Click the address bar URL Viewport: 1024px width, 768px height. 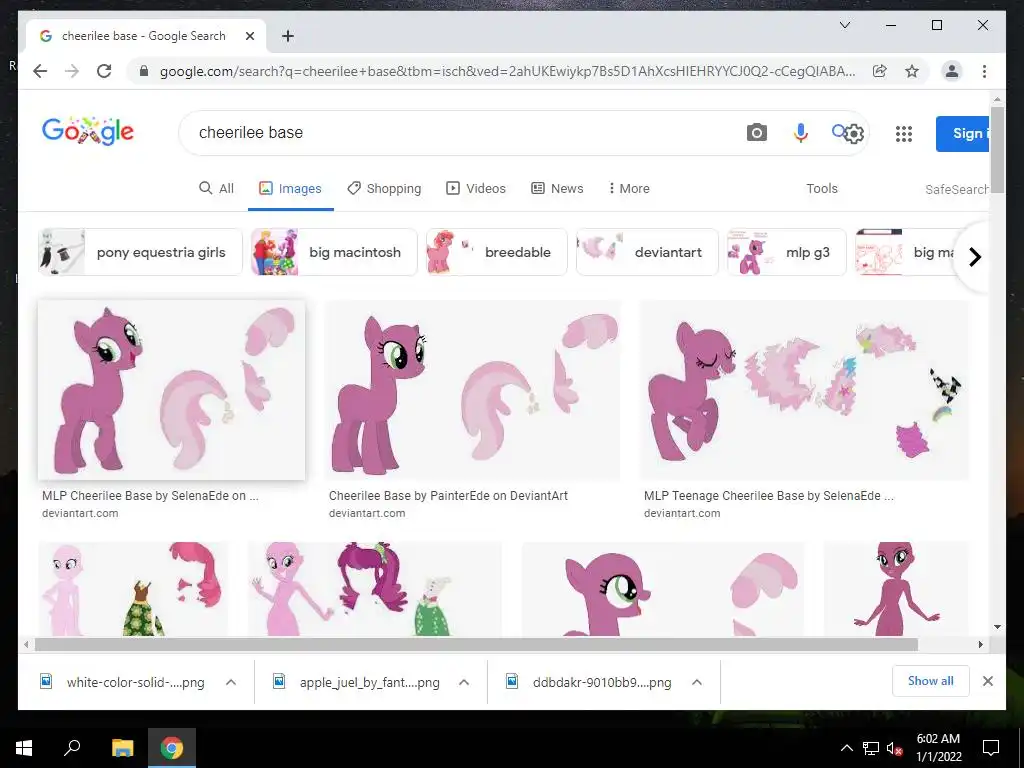(x=507, y=71)
